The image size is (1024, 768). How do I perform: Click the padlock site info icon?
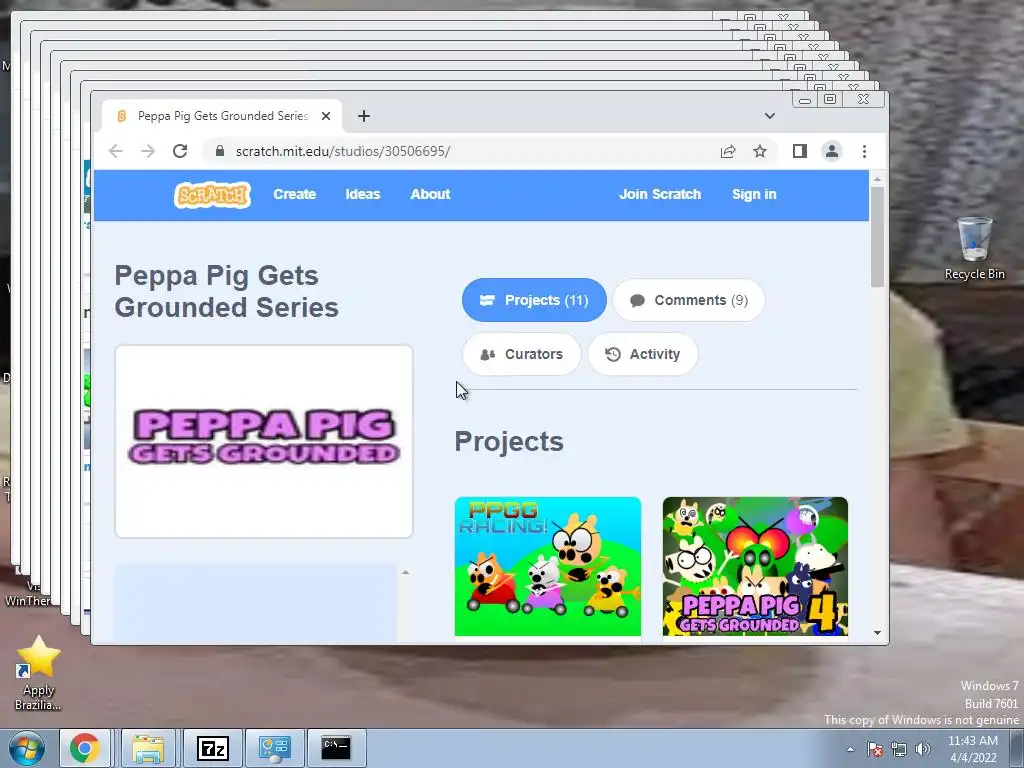pyautogui.click(x=220, y=152)
